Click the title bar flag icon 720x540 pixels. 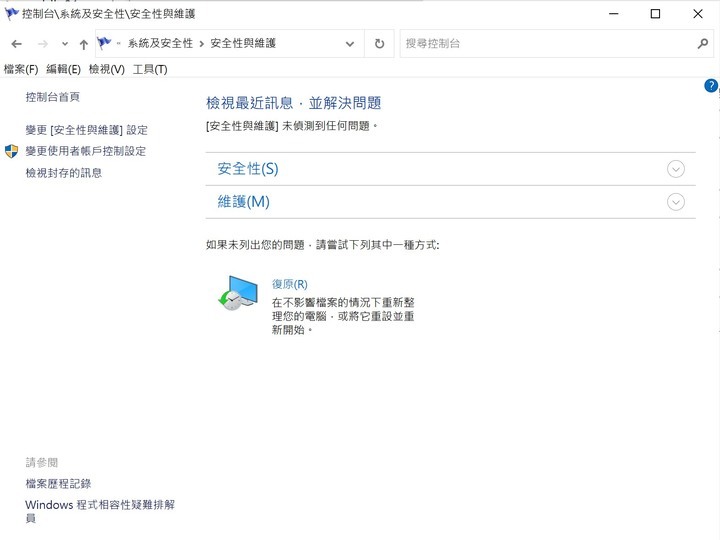[11, 13]
